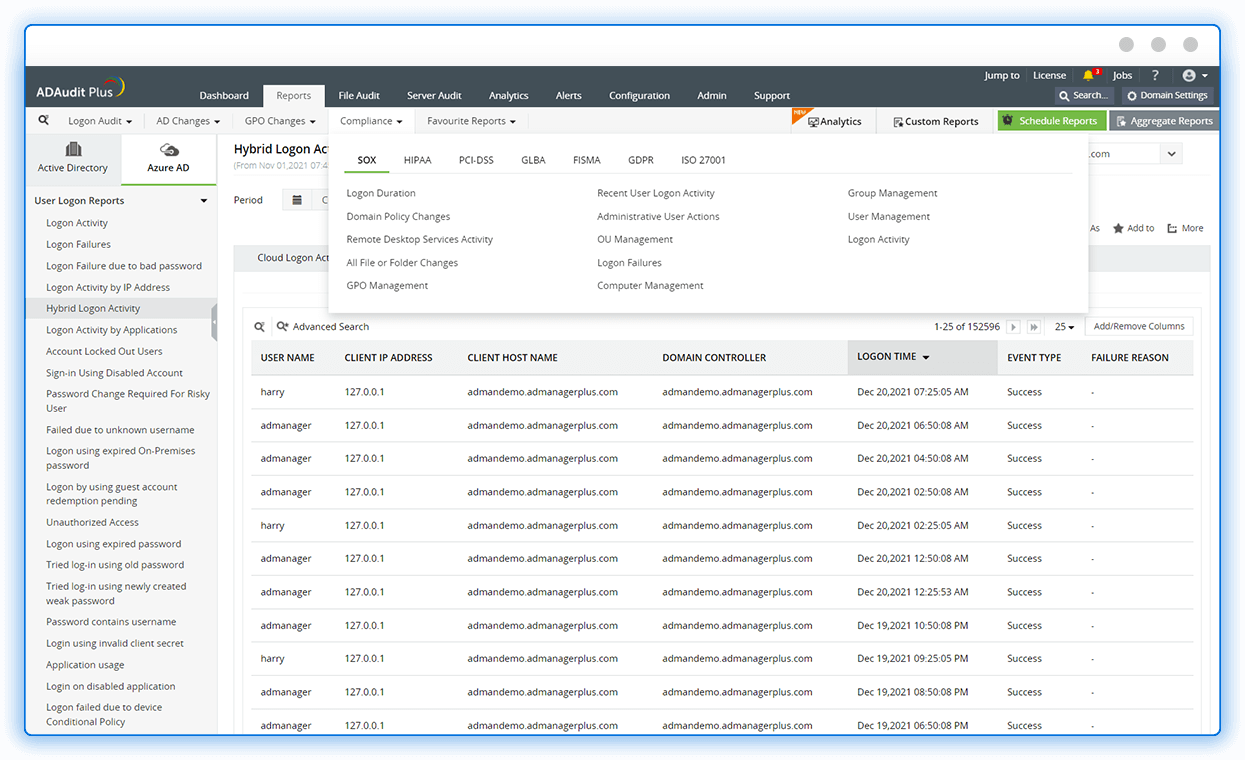Go to the next results page arrow
The image size is (1245, 760).
coord(1014,327)
